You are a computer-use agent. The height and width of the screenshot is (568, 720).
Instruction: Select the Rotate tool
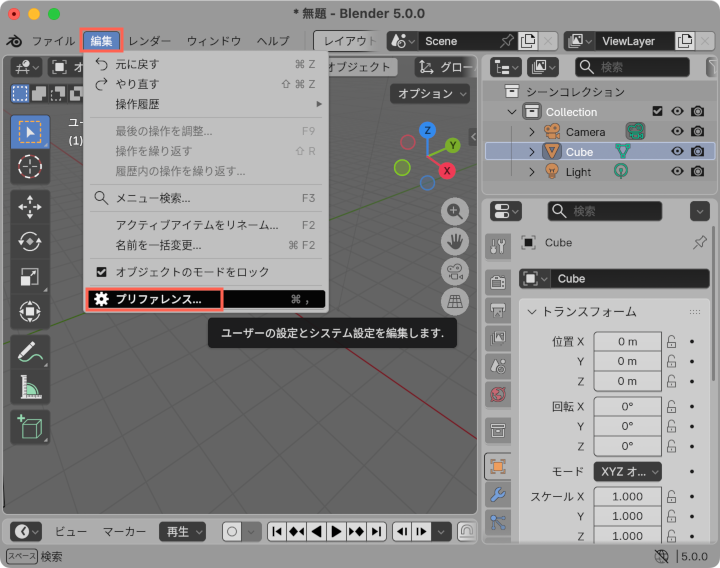click(30, 241)
